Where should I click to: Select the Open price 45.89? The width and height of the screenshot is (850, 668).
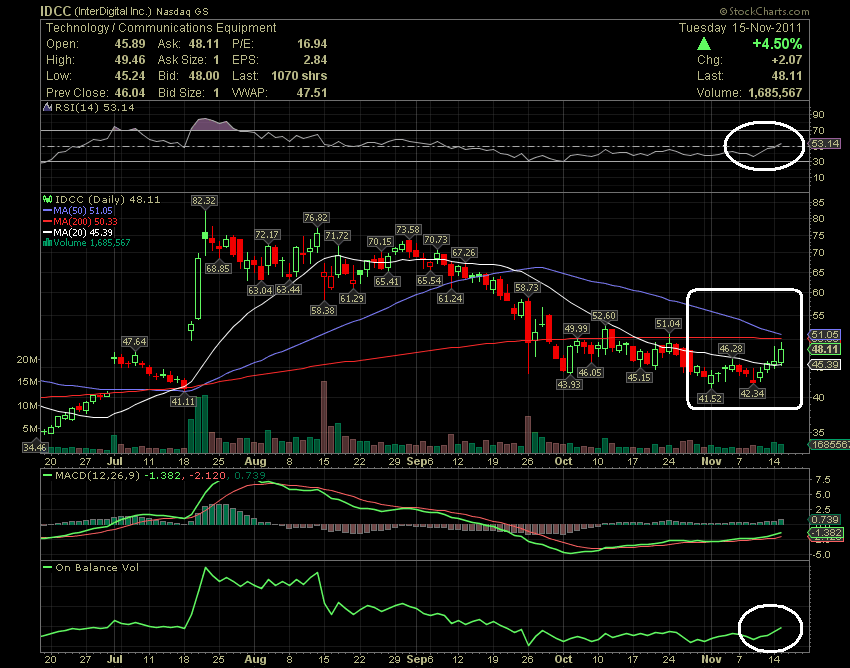click(x=130, y=44)
